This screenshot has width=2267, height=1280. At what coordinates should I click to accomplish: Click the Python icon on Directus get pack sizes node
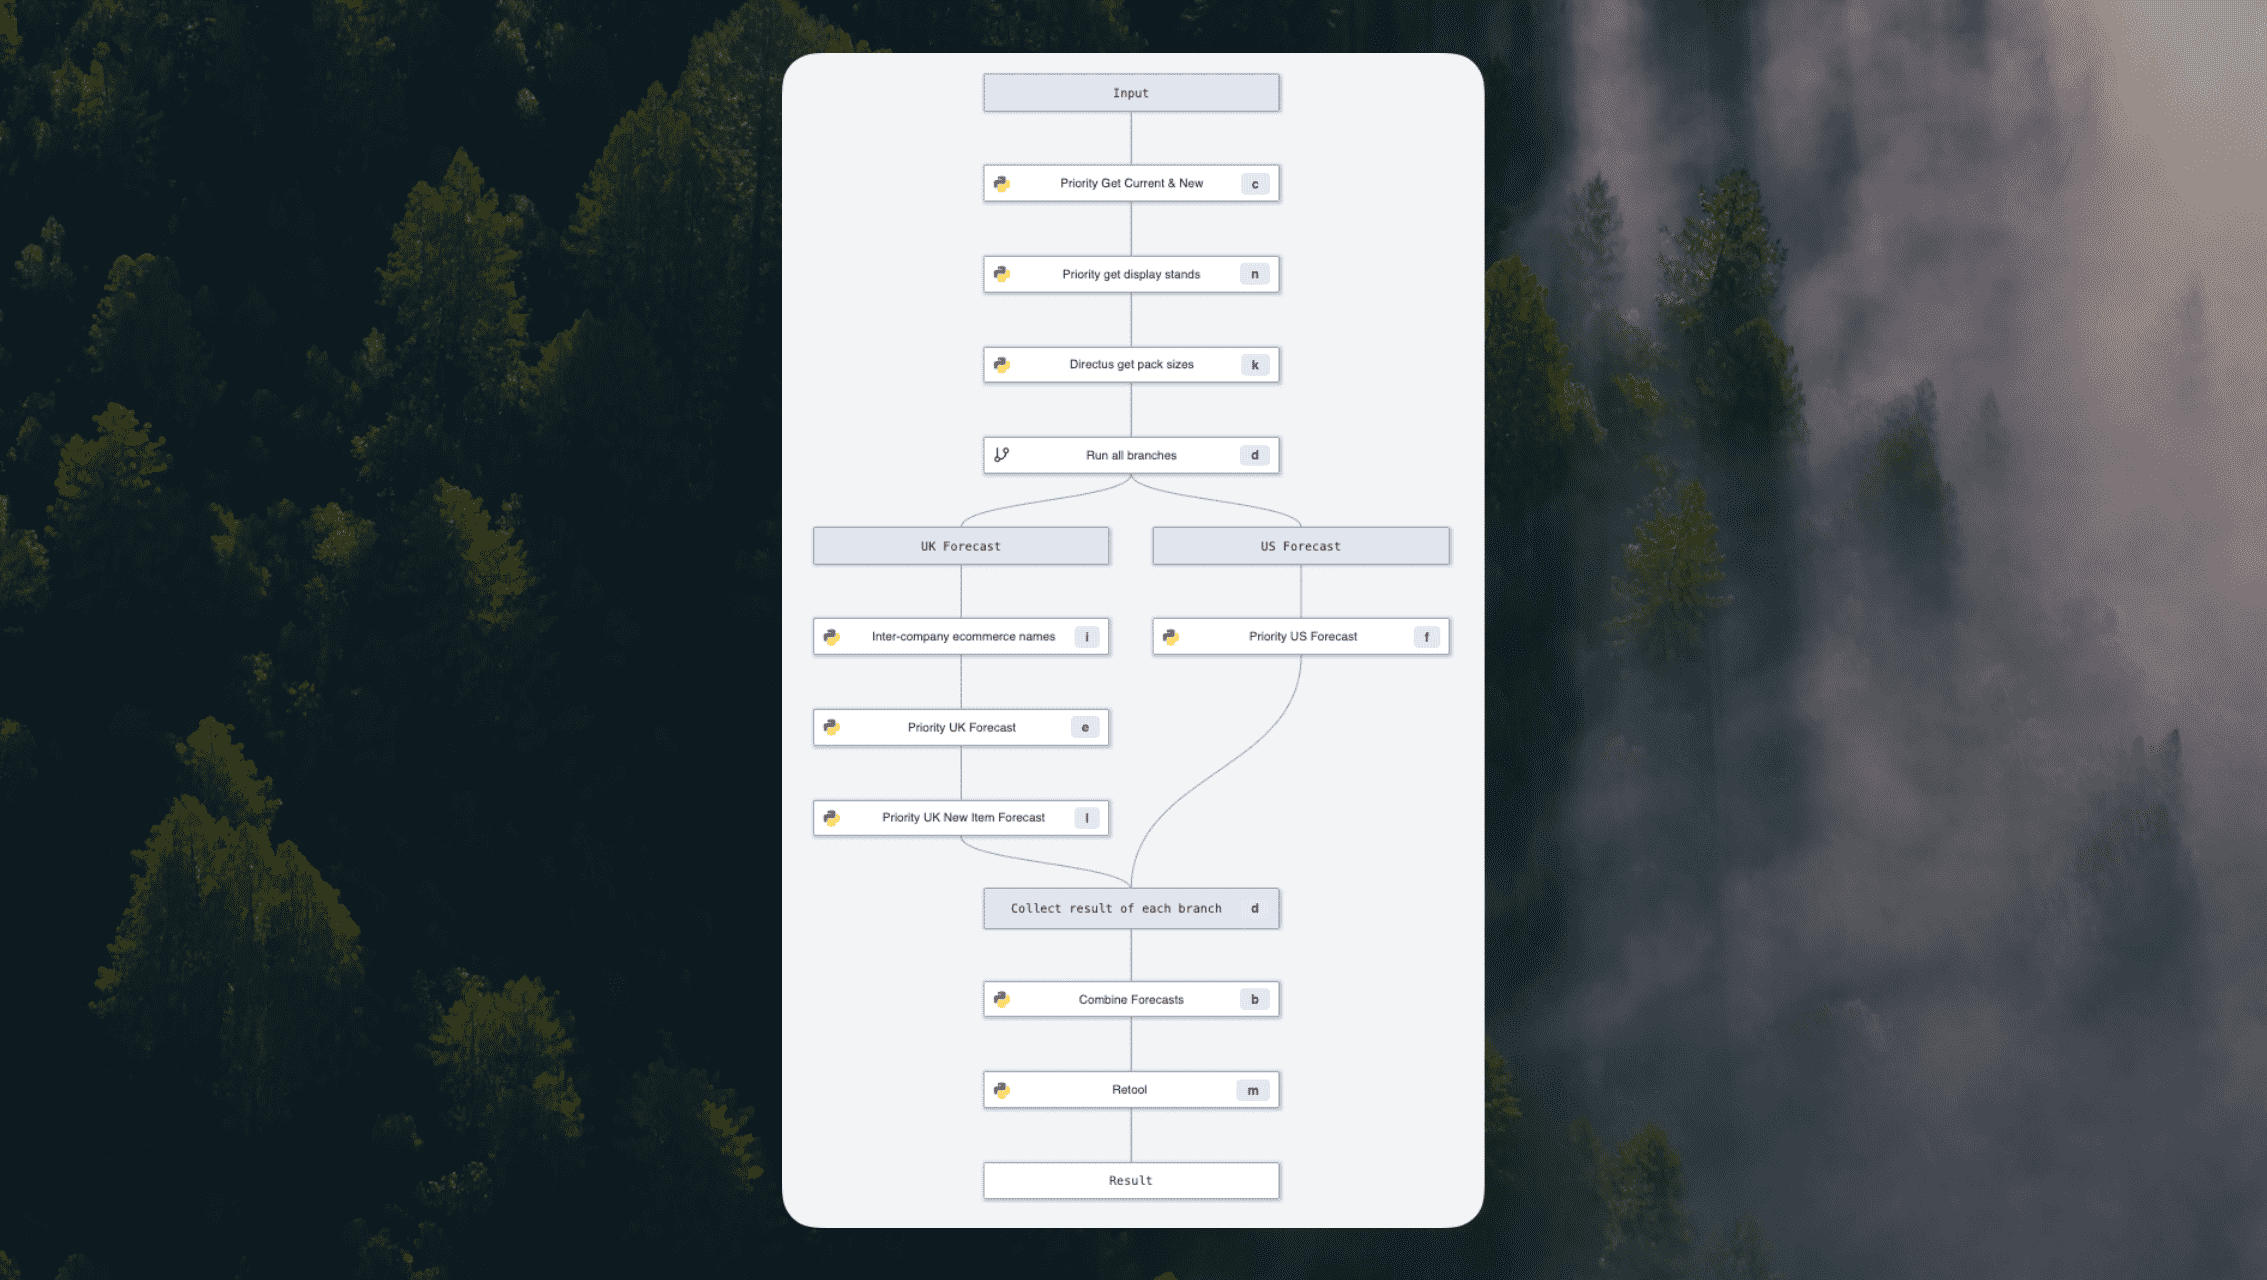coord(1004,363)
